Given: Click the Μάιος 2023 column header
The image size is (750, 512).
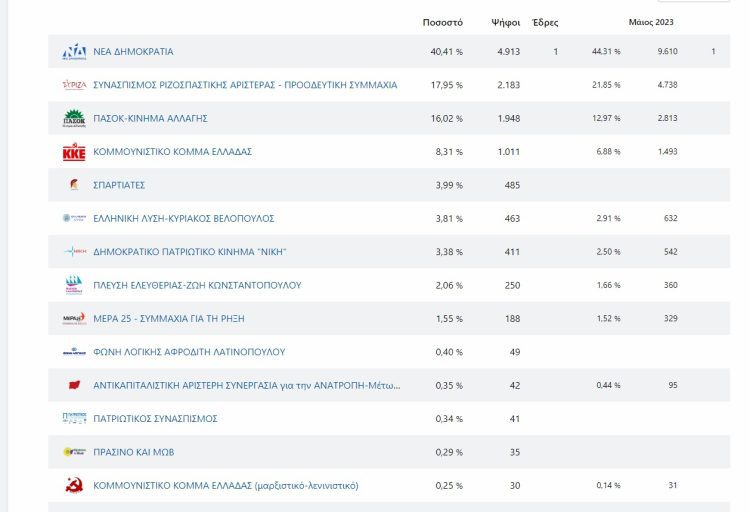Looking at the screenshot, I should (x=651, y=22).
